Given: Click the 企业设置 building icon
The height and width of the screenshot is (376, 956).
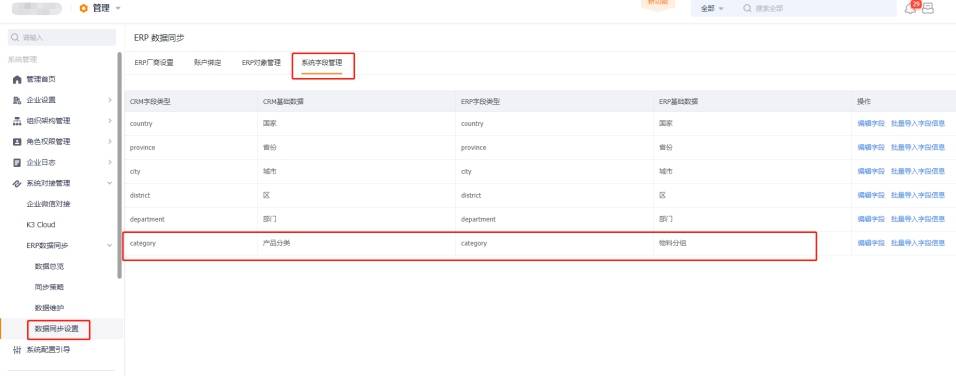Looking at the screenshot, I should 17,101.
